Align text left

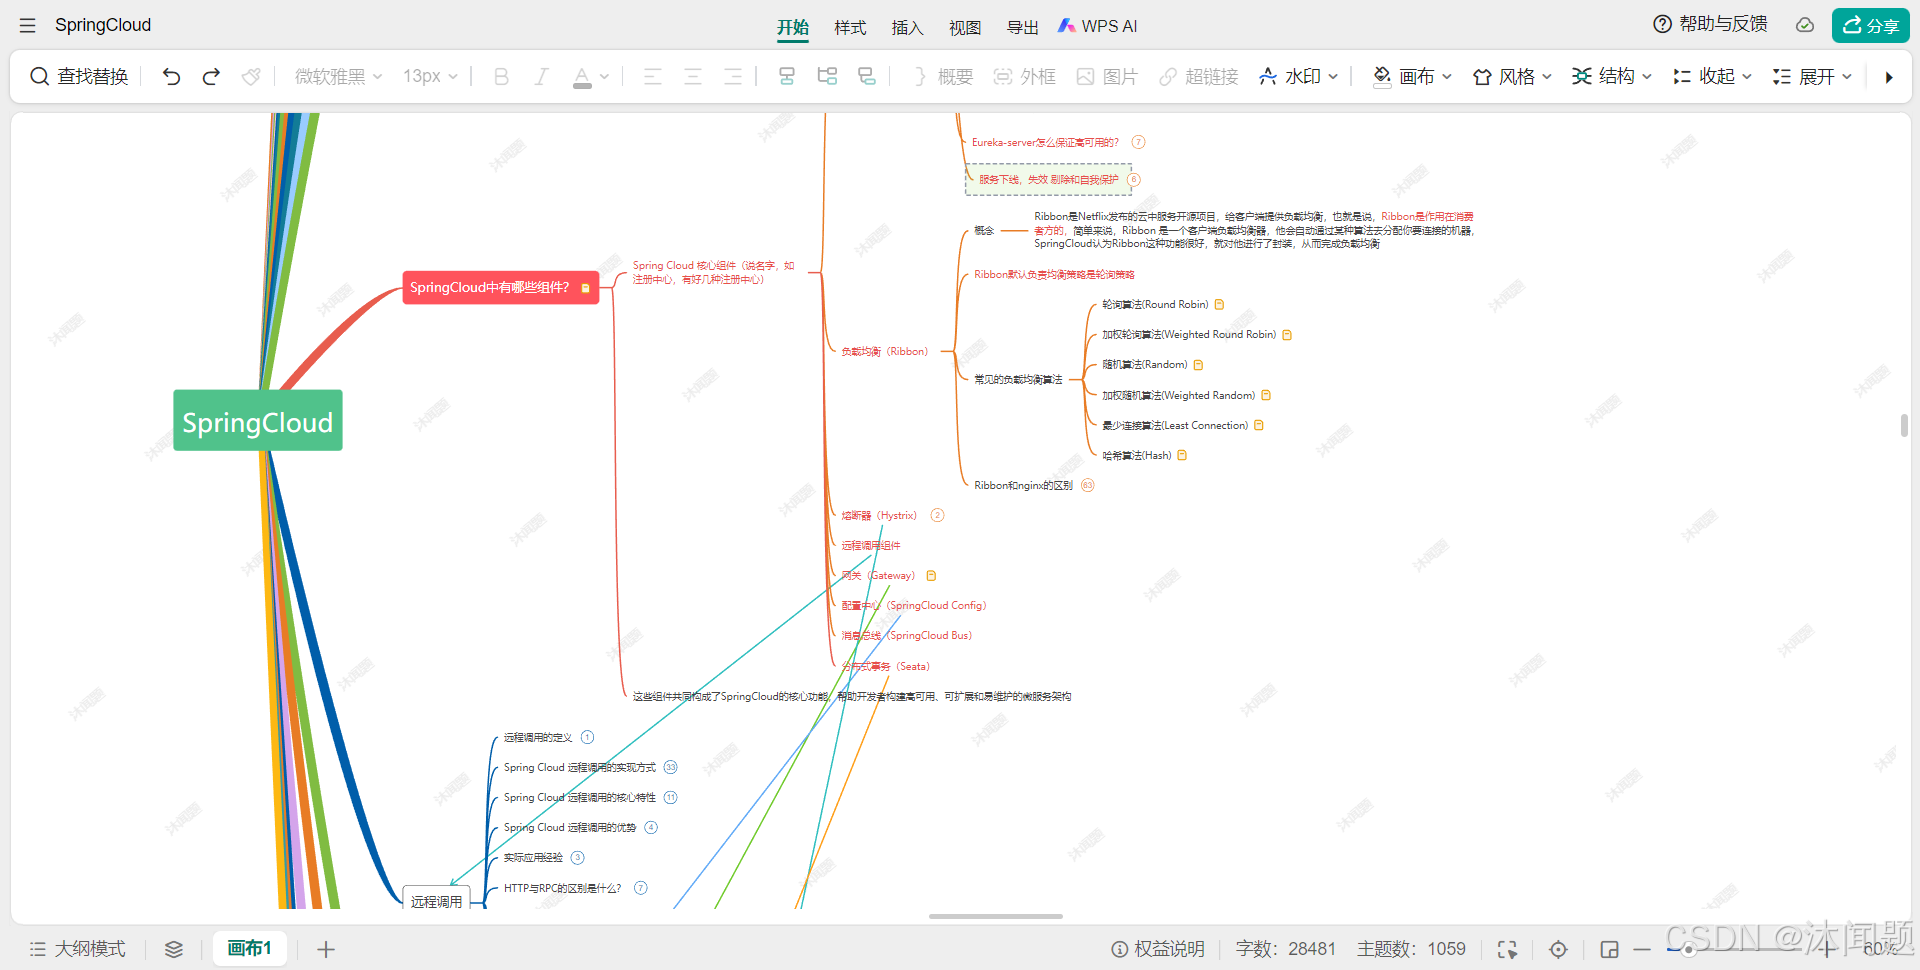[x=652, y=77]
